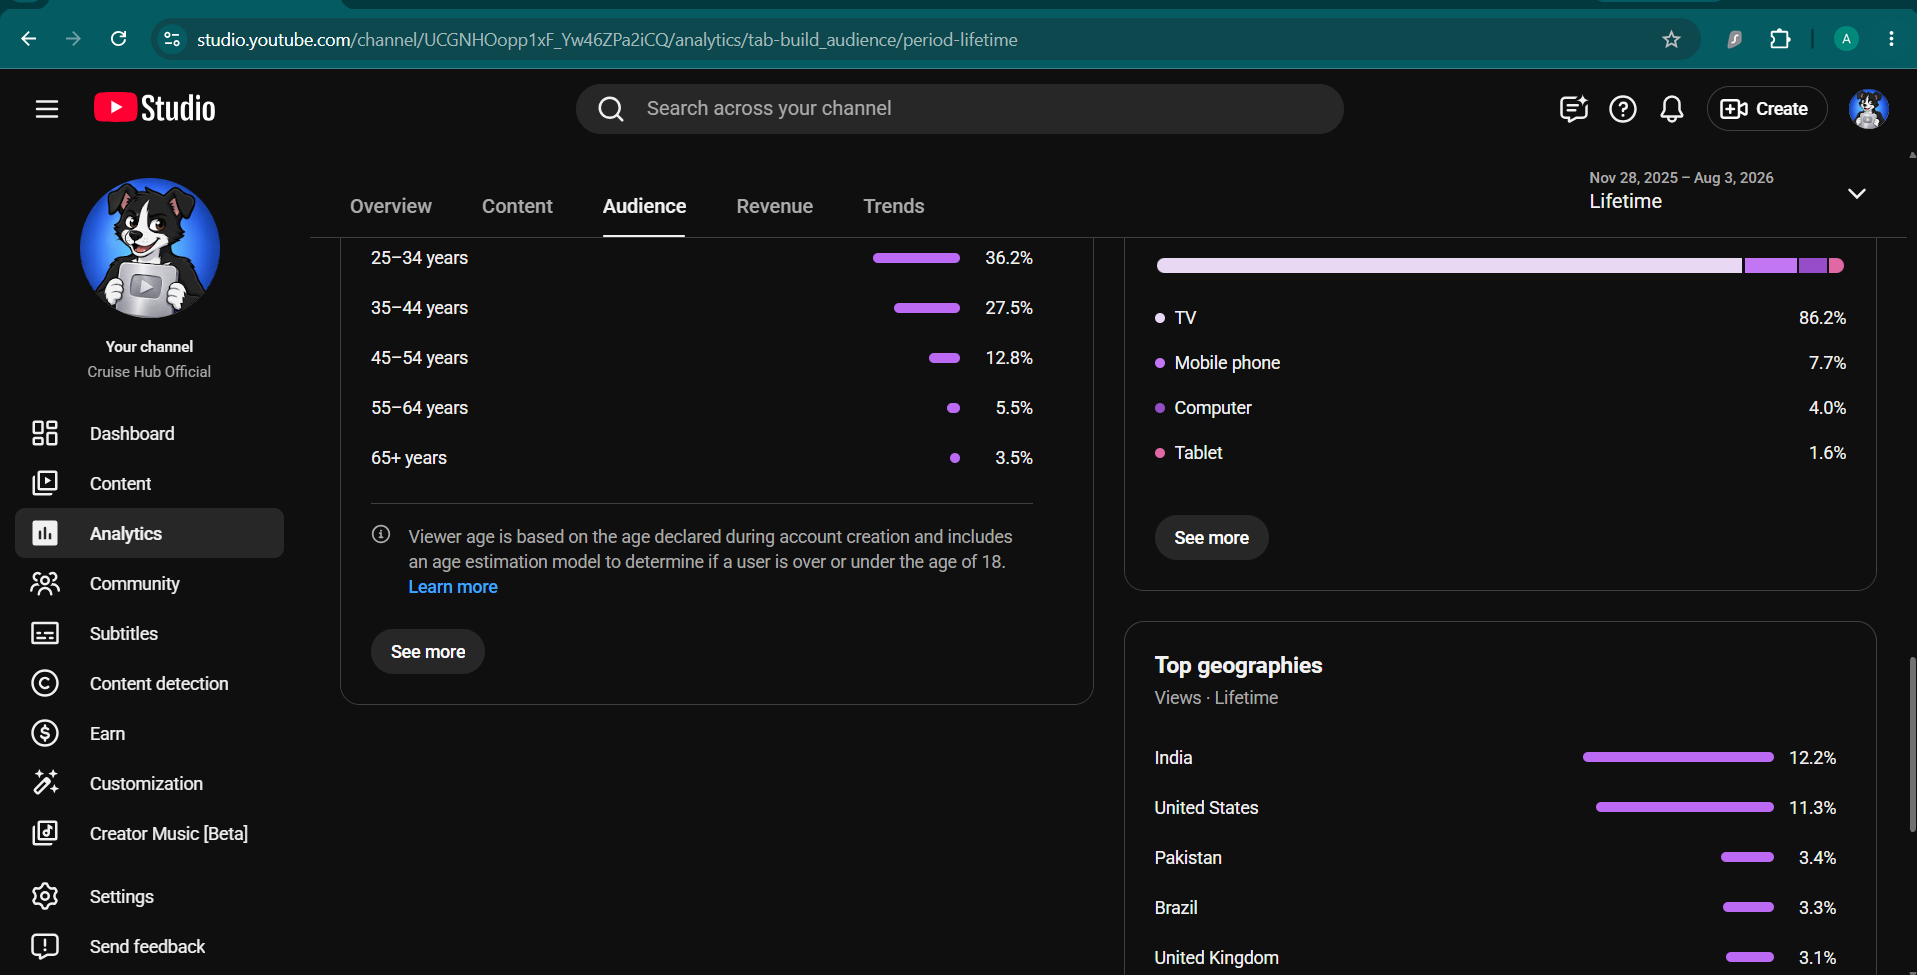Click the Mobile phone device row

click(1500, 362)
